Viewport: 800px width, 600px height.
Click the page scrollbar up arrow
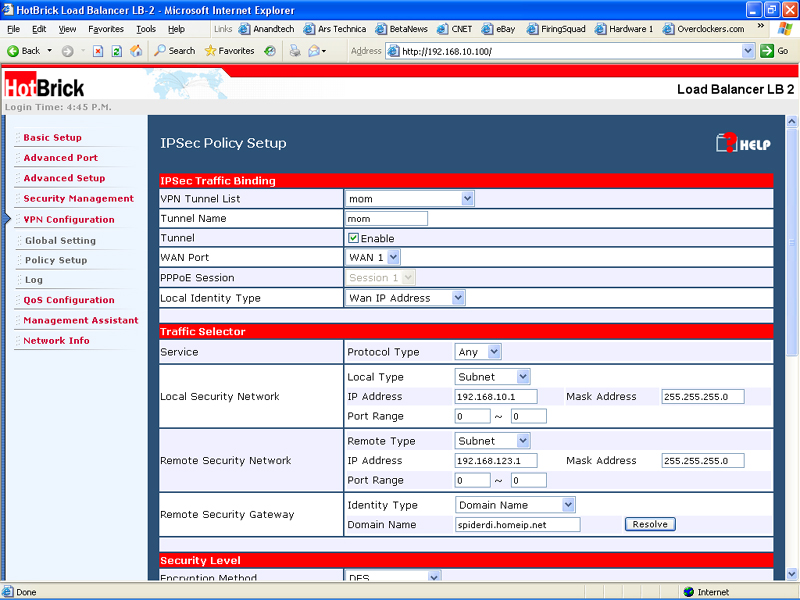tap(792, 121)
